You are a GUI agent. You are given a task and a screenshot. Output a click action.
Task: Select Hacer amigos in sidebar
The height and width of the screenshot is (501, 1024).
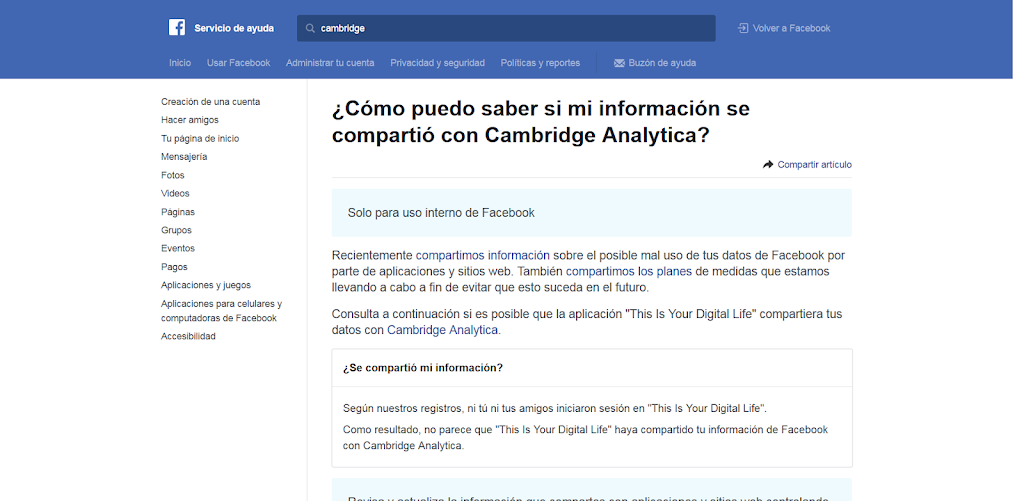[x=189, y=120]
